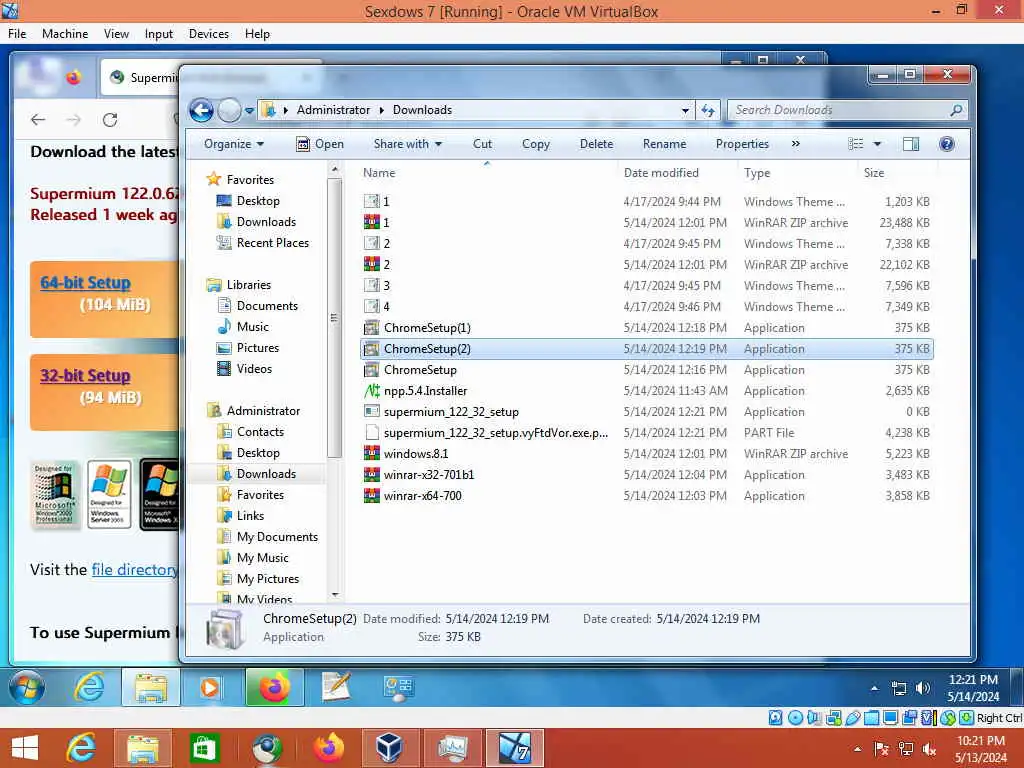Click the 64-bit Setup link in Firefox

[85, 283]
